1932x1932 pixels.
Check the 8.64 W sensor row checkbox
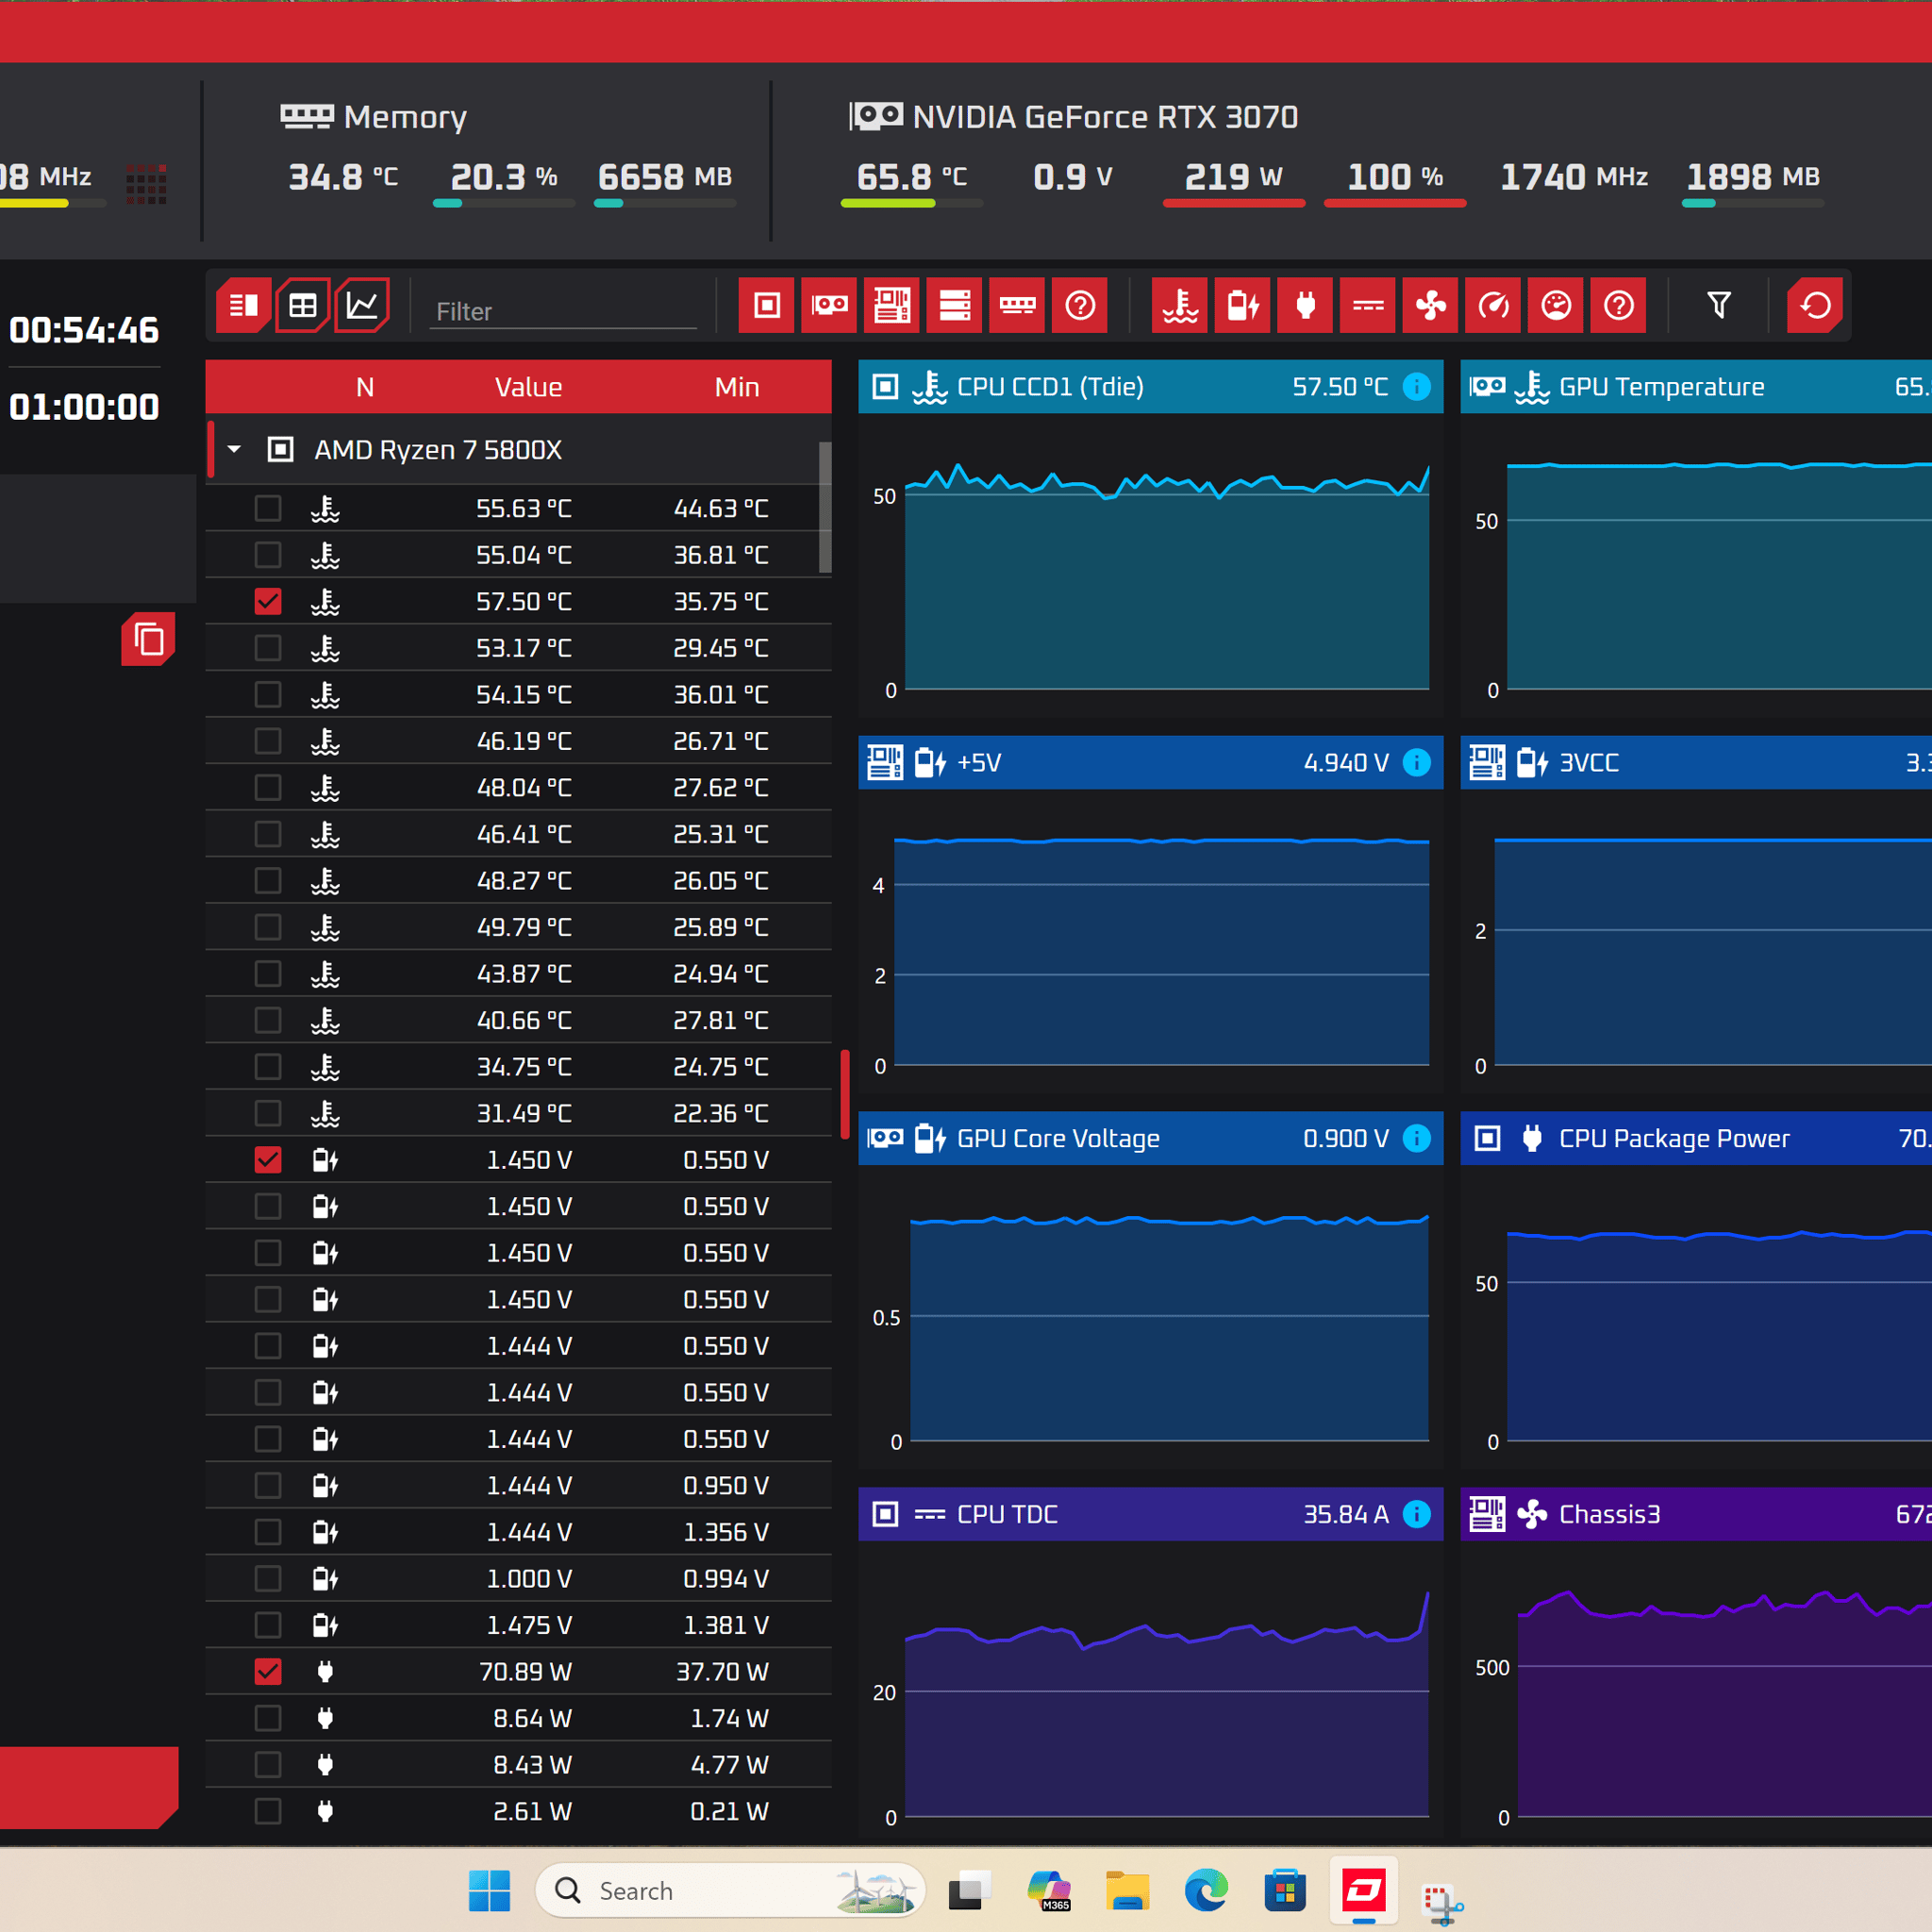click(x=268, y=1718)
